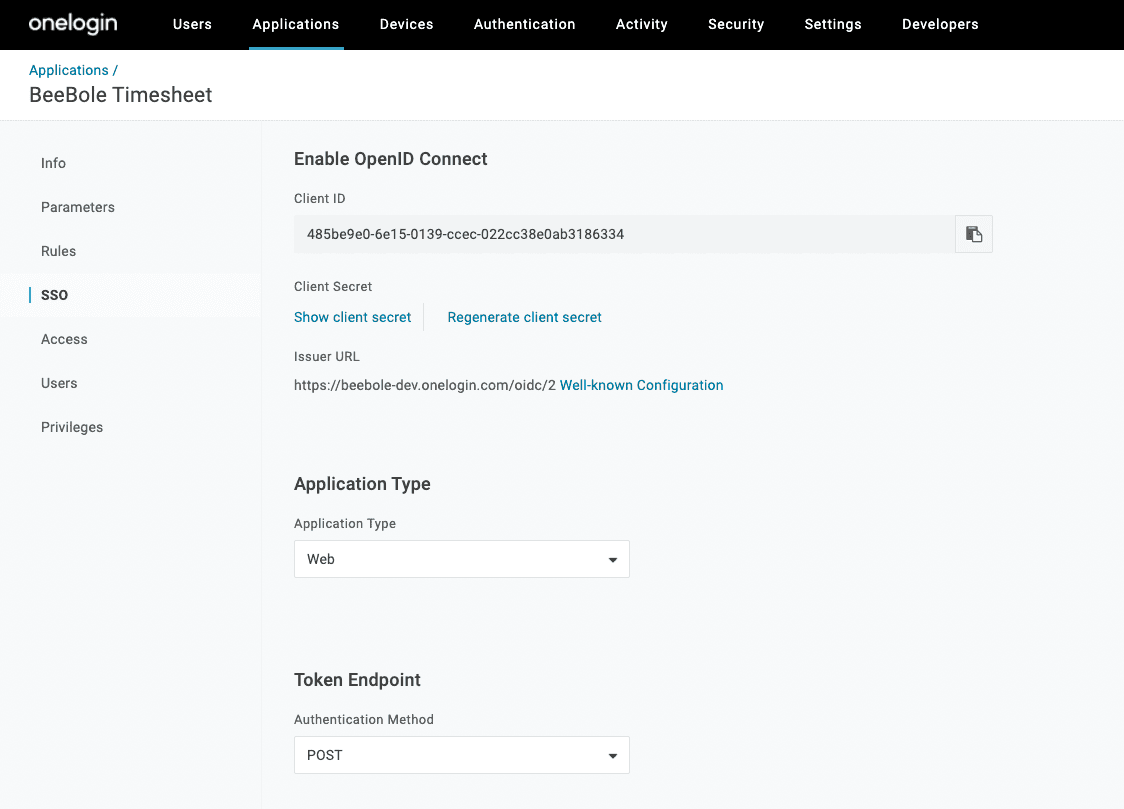
Task: Open the Developers menu
Action: [x=939, y=24]
